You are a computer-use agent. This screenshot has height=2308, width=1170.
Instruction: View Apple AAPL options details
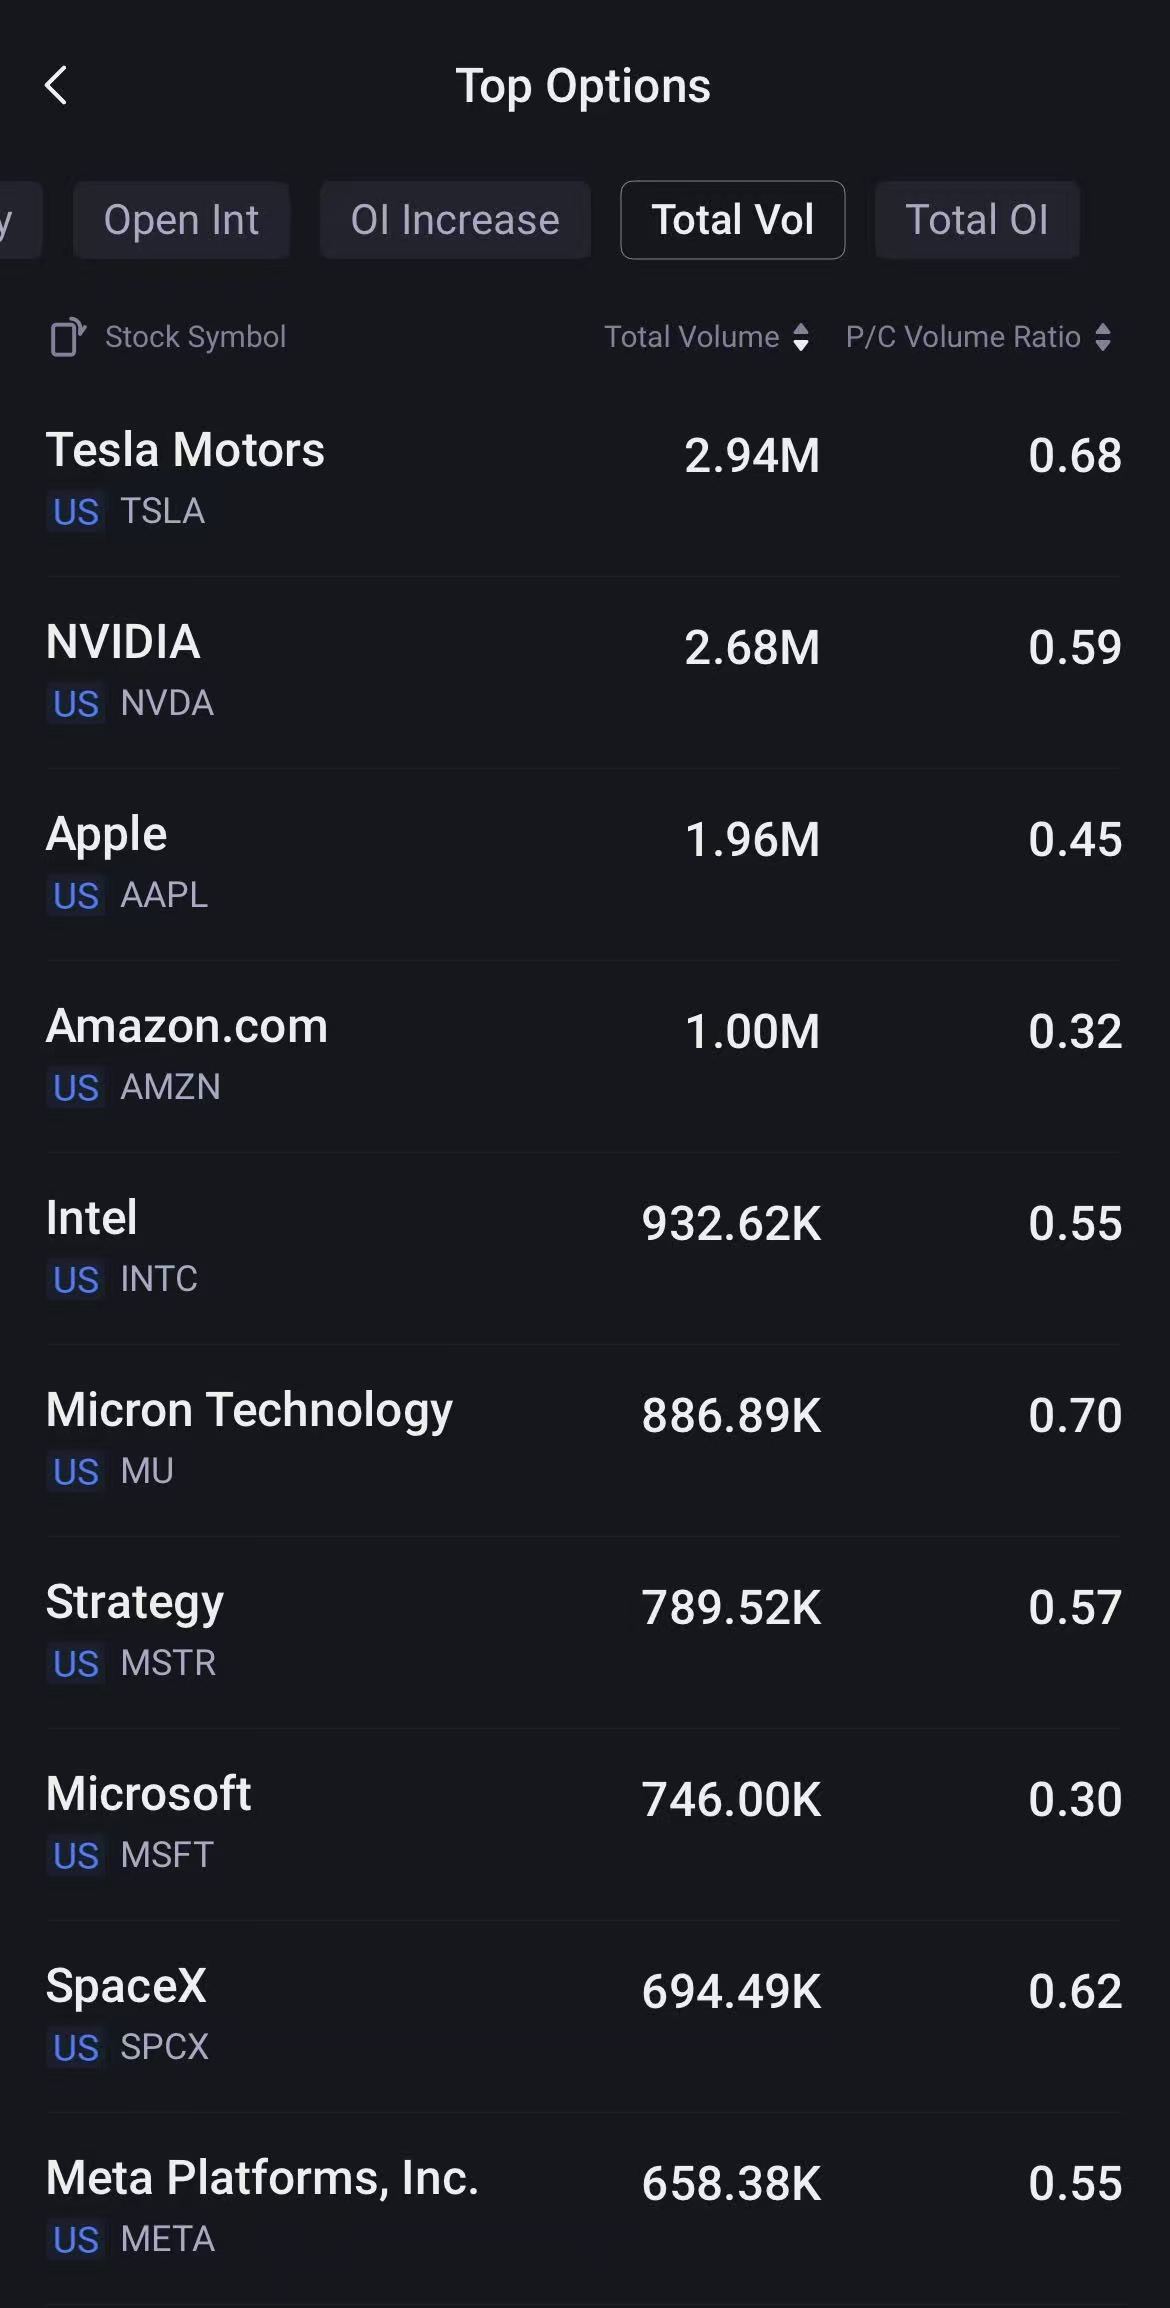(585, 864)
